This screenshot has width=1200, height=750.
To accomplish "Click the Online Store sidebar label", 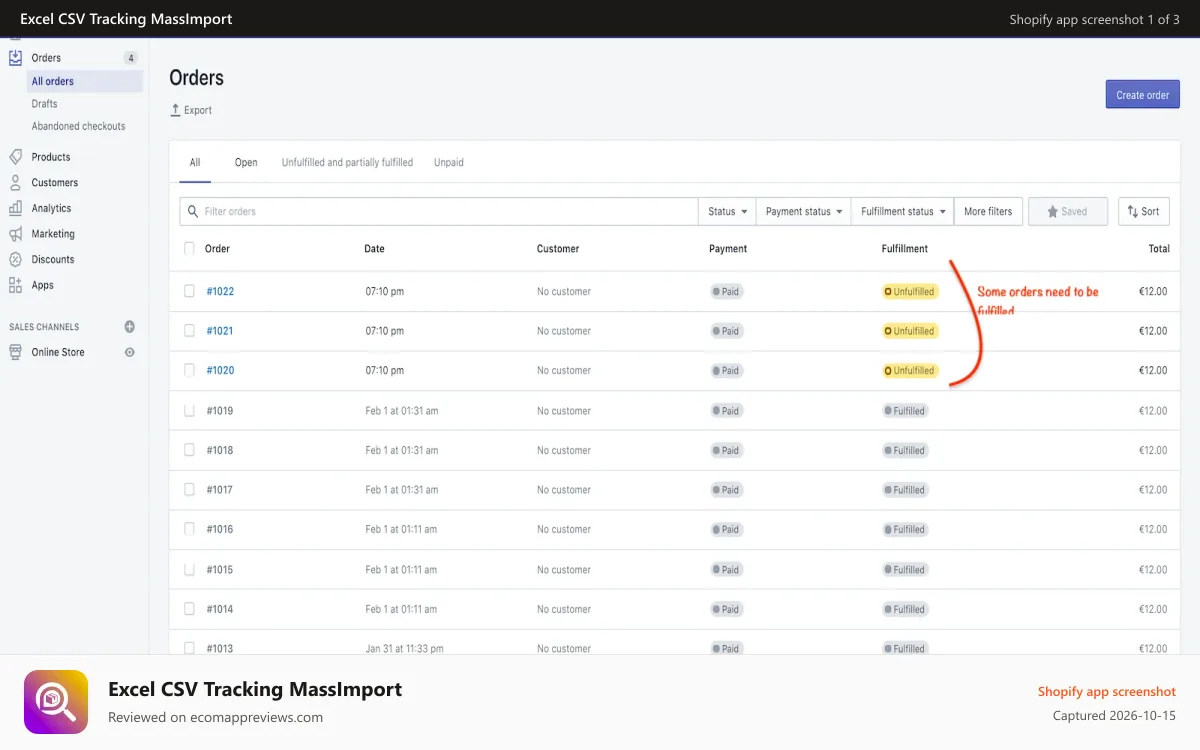I will click(x=58, y=352).
